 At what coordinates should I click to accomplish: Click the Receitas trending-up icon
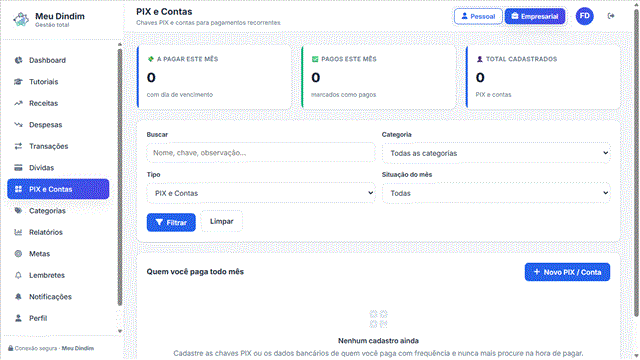(x=18, y=103)
